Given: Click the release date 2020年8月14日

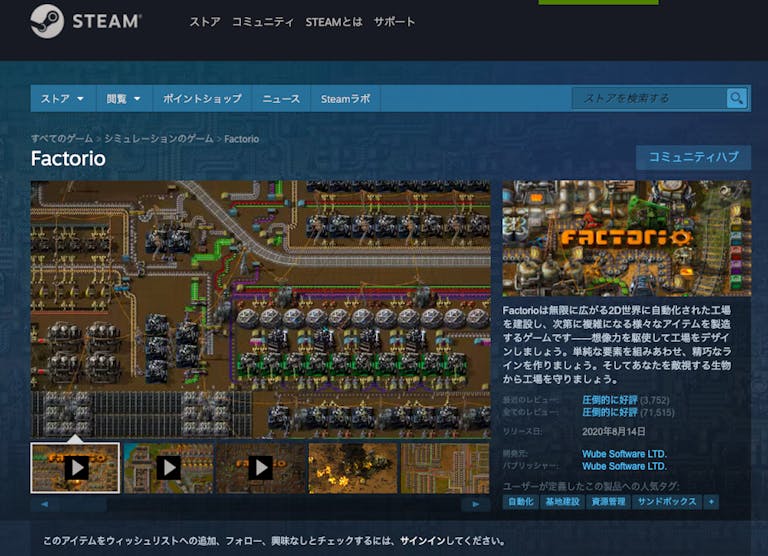Looking at the screenshot, I should [x=613, y=432].
